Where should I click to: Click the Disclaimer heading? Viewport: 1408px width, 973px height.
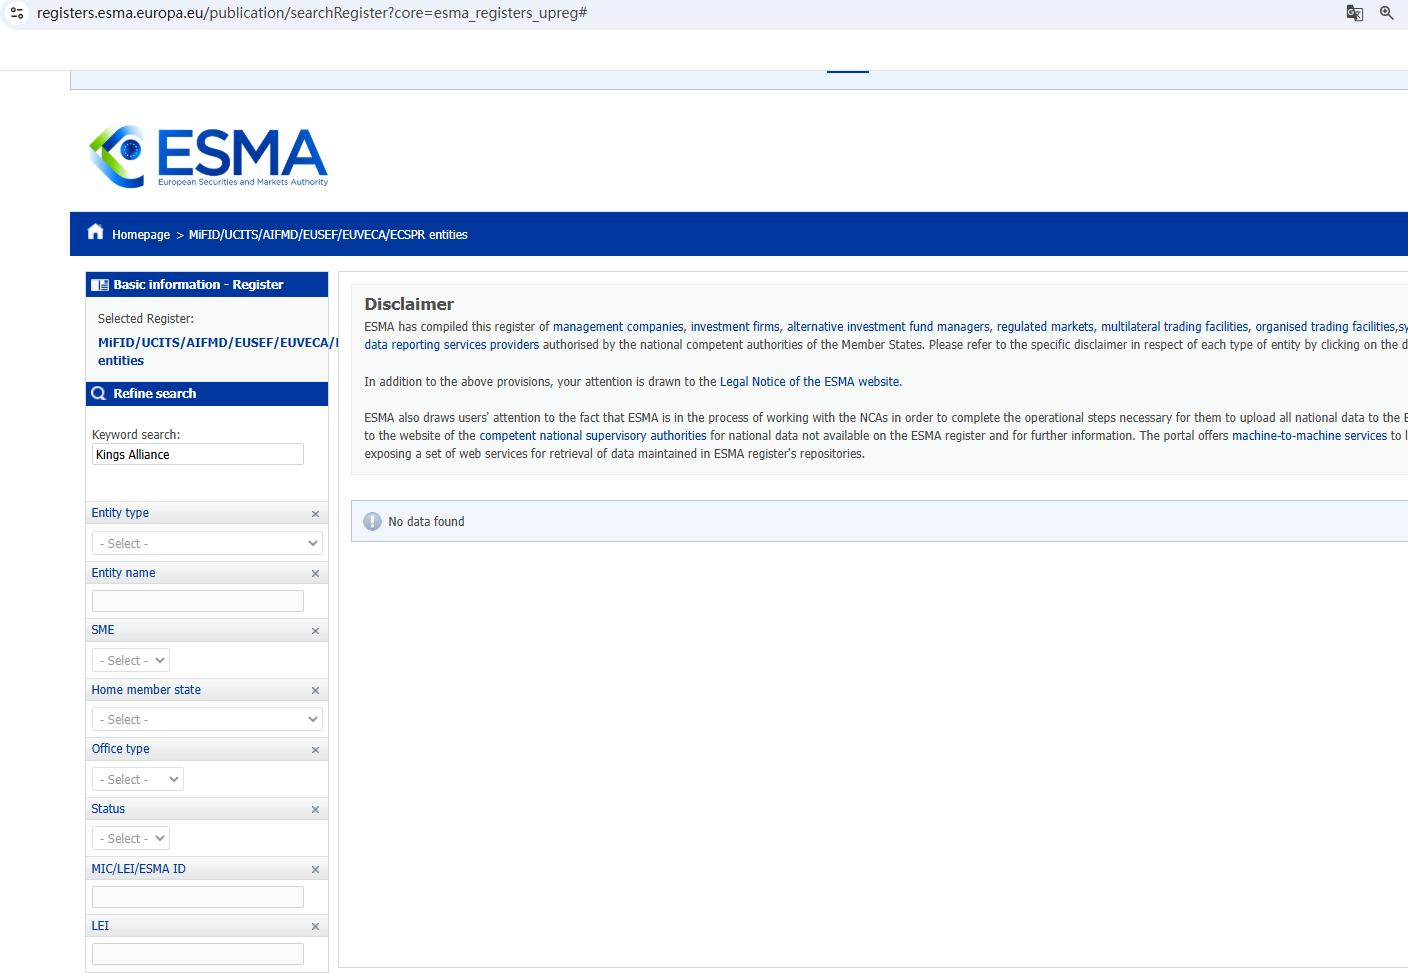pyautogui.click(x=409, y=304)
